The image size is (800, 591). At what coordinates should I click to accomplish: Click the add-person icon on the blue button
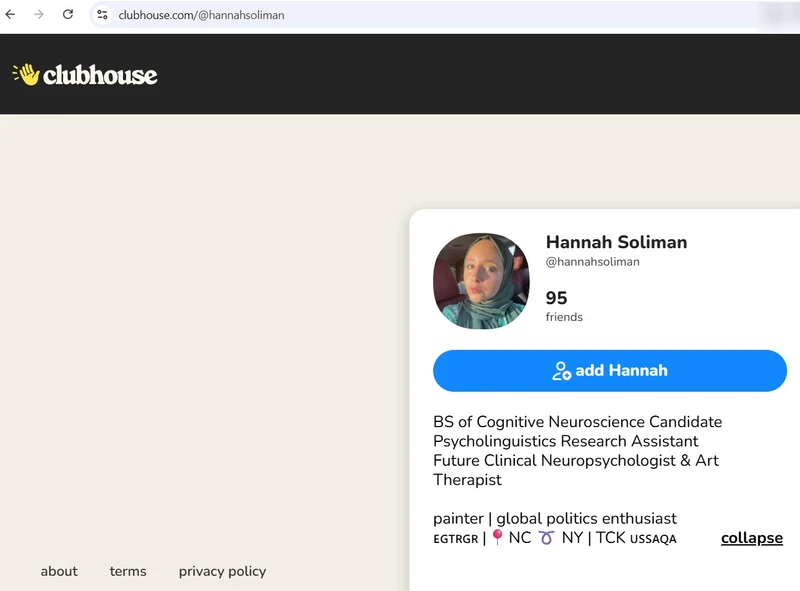tap(562, 371)
